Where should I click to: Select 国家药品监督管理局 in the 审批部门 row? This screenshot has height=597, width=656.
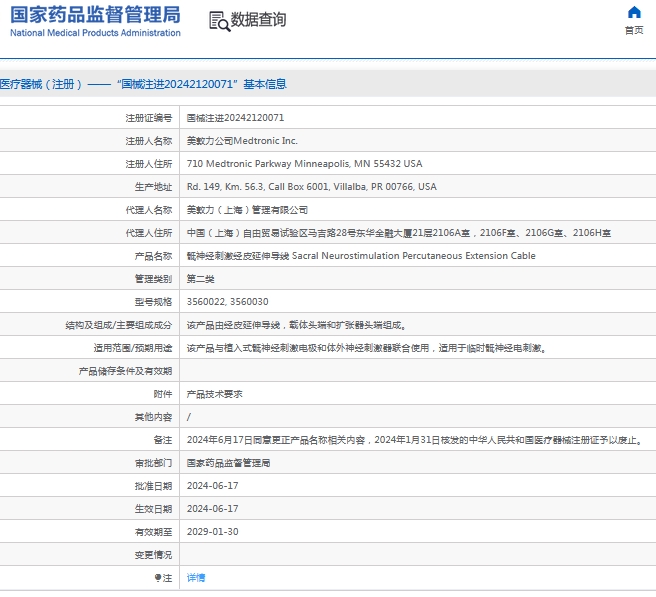click(228, 463)
